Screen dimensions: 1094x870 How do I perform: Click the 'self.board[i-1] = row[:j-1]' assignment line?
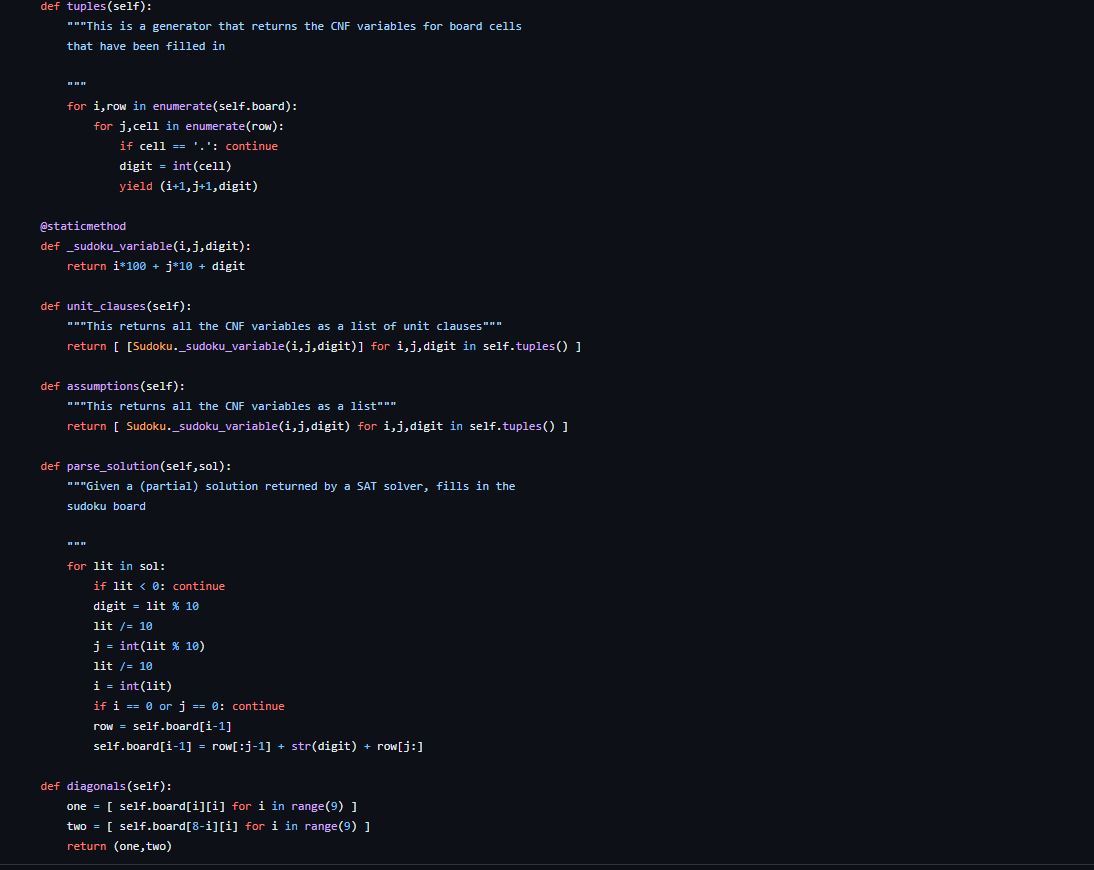tap(258, 747)
